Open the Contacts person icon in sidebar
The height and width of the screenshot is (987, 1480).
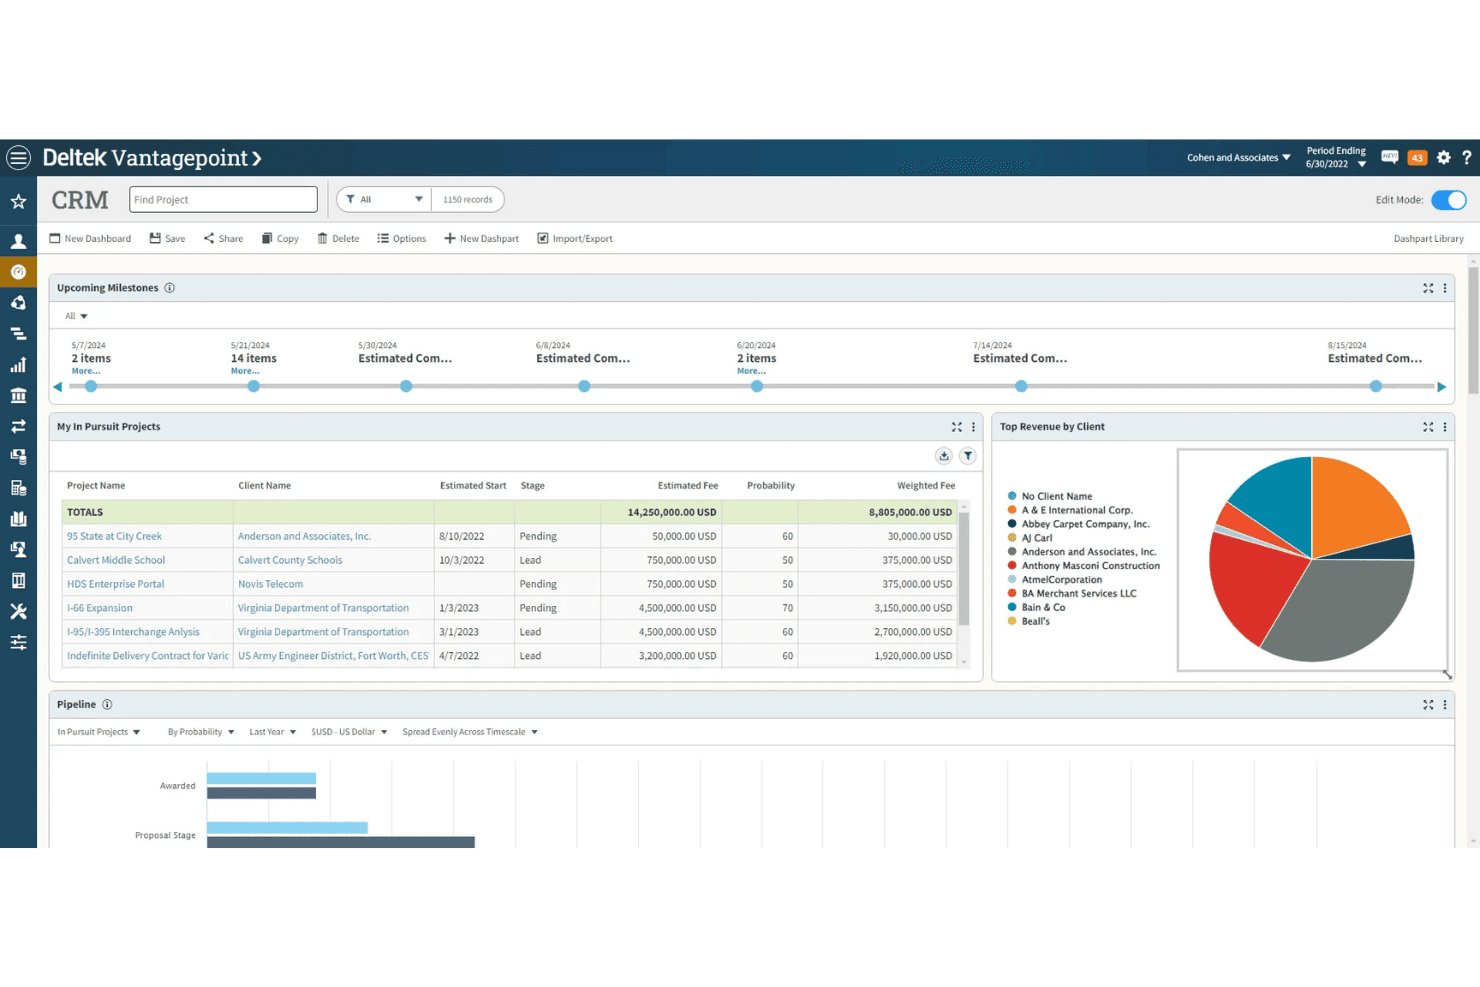tap(18, 241)
